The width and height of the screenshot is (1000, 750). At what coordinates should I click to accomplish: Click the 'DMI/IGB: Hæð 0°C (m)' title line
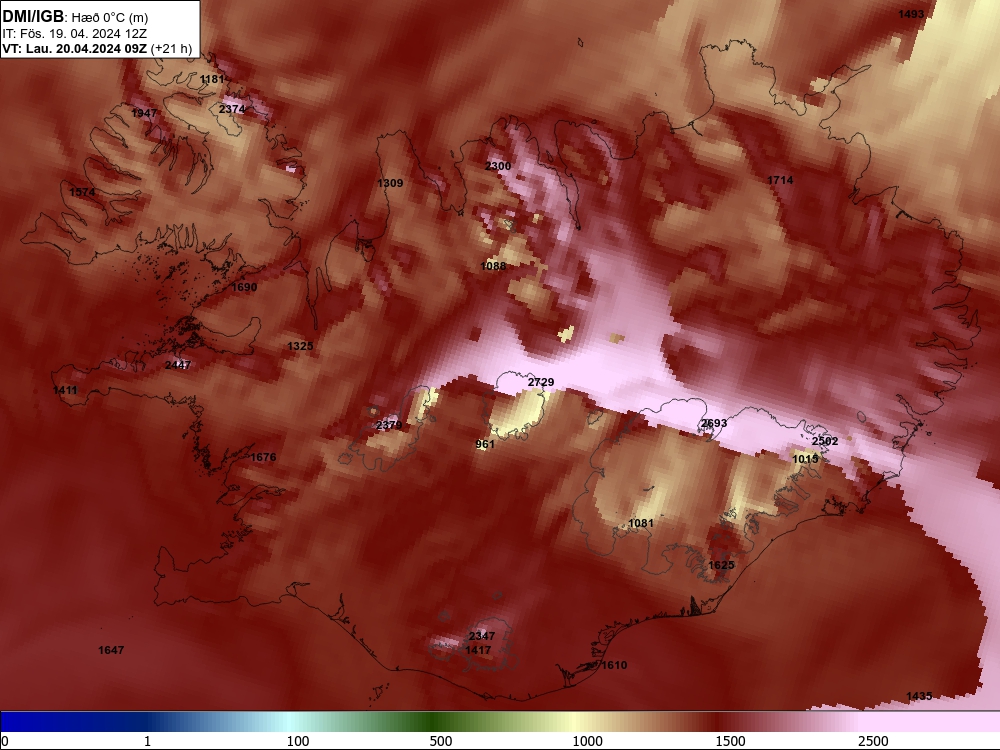75,17
